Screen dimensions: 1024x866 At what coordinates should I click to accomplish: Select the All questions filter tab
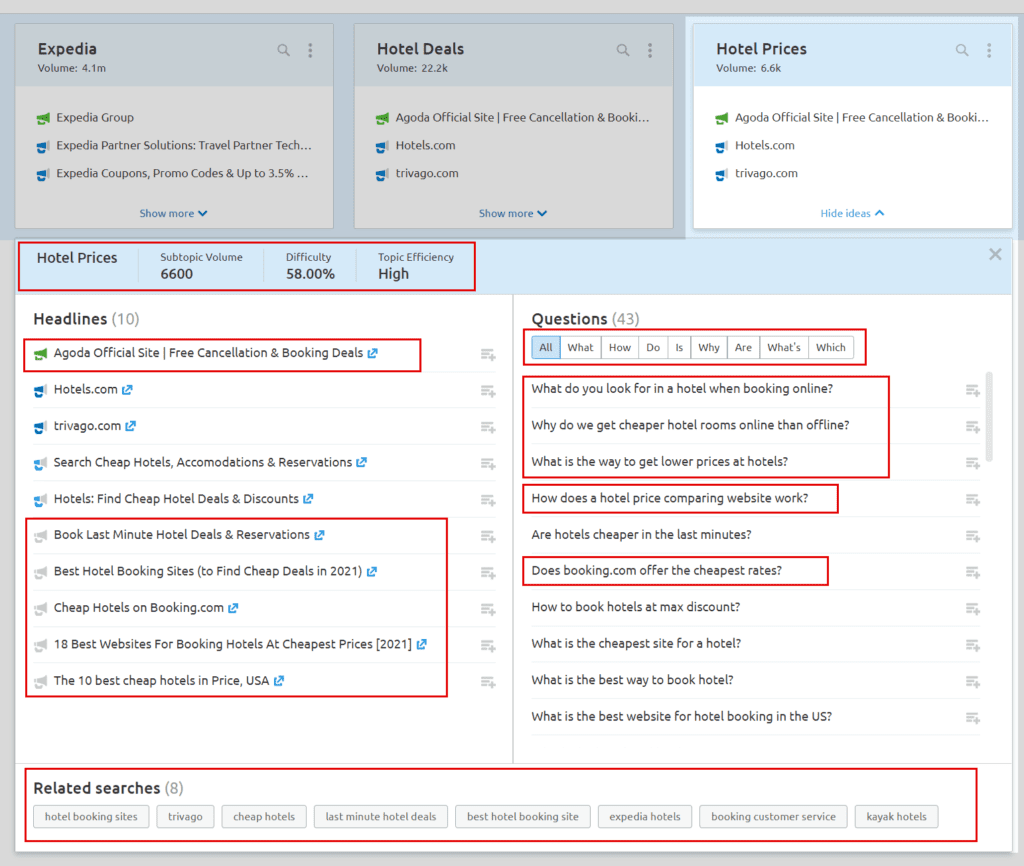click(546, 347)
